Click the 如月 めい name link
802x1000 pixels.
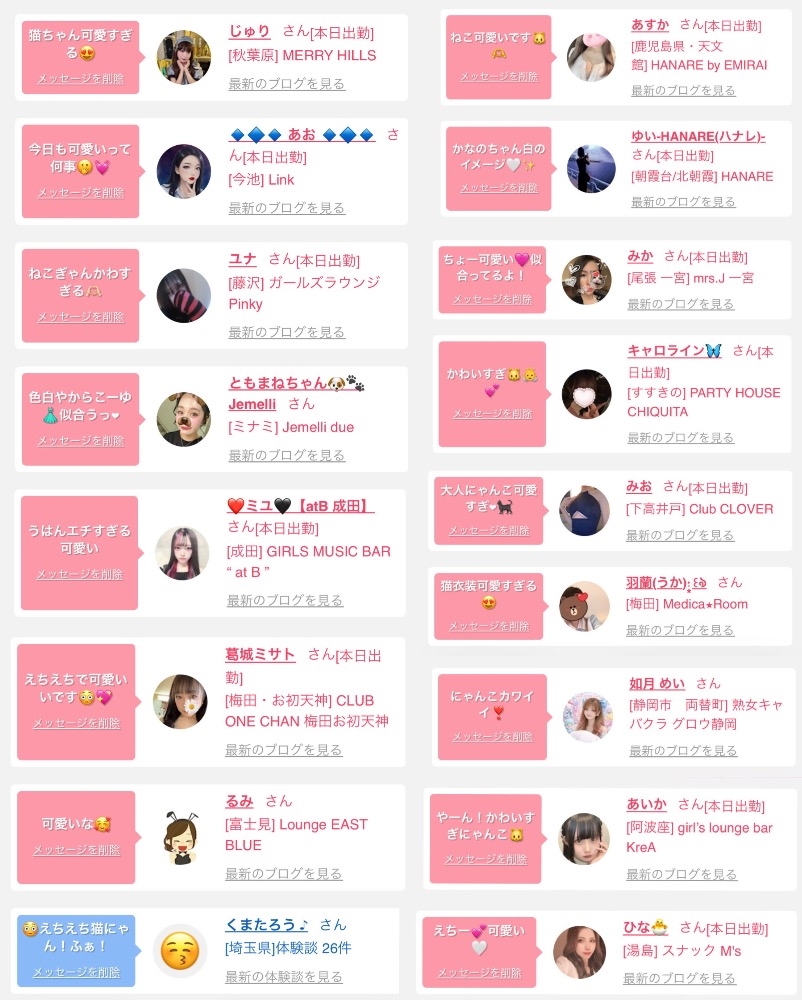click(657, 684)
